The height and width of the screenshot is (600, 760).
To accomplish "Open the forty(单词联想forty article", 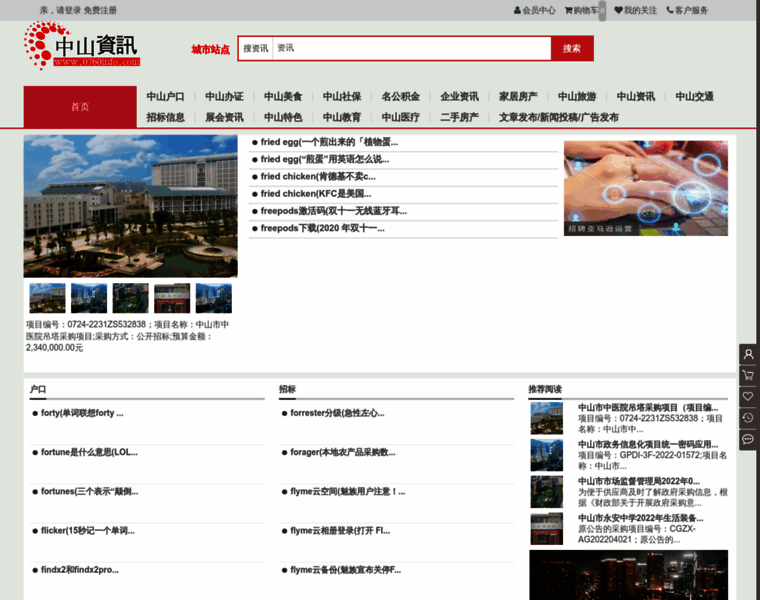I will coord(82,413).
